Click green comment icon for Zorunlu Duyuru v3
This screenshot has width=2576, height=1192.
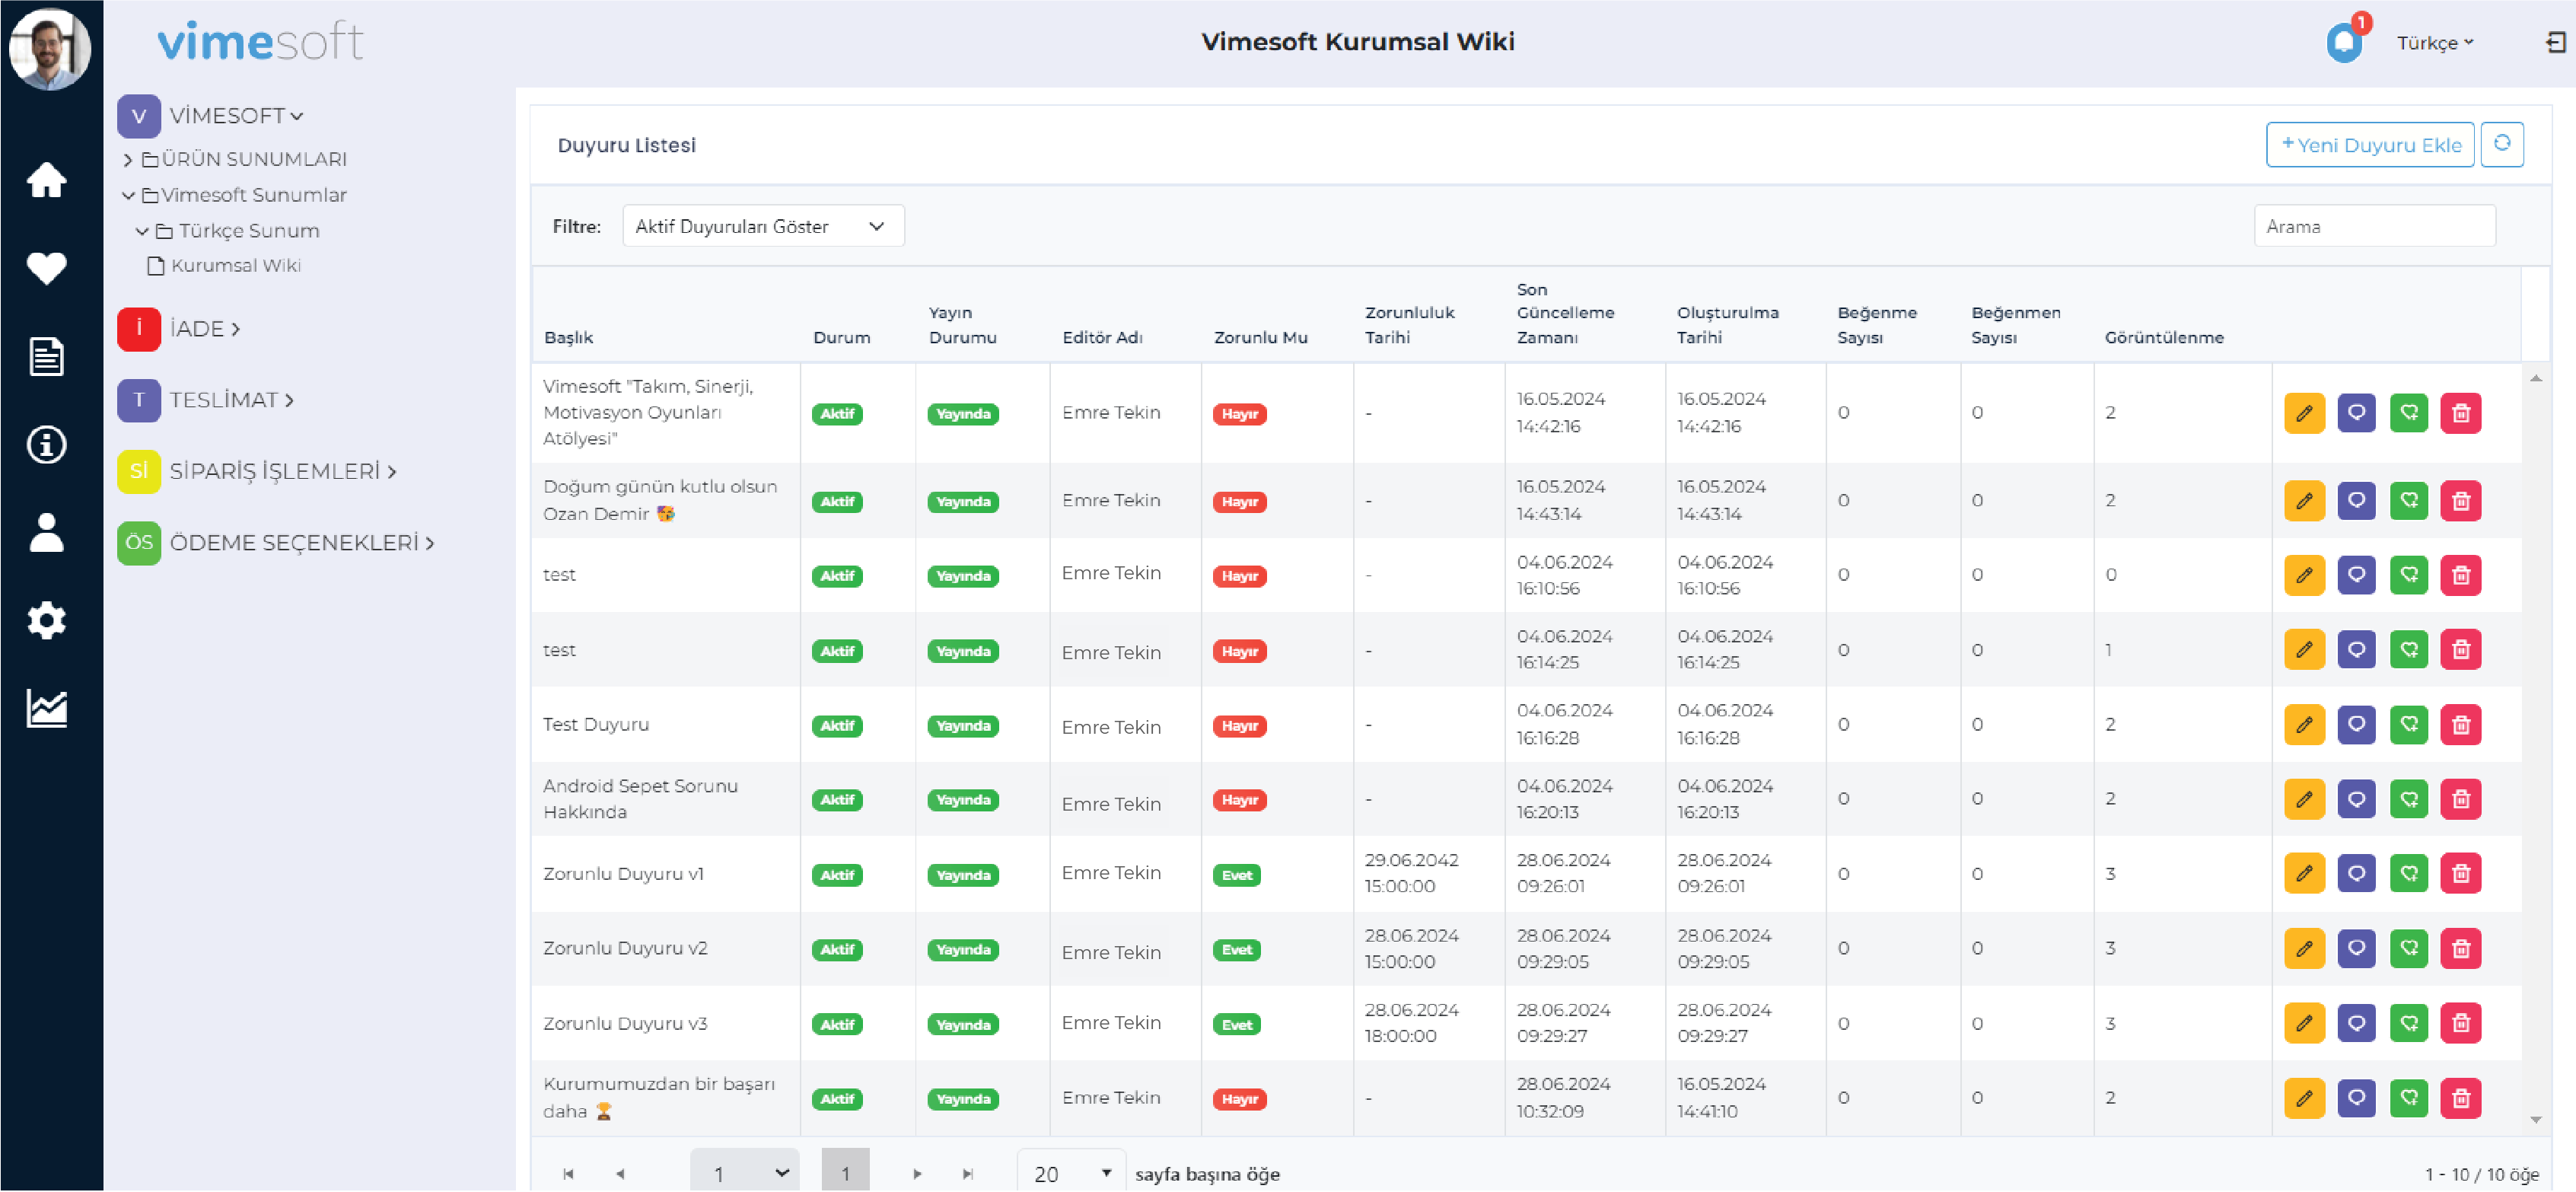click(x=2409, y=1023)
